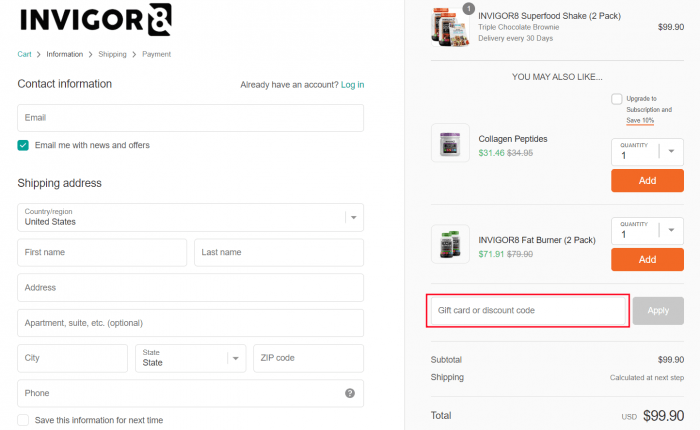Open Fat Burner quantity dropdown
Viewport: 700px width, 430px height.
coord(647,230)
